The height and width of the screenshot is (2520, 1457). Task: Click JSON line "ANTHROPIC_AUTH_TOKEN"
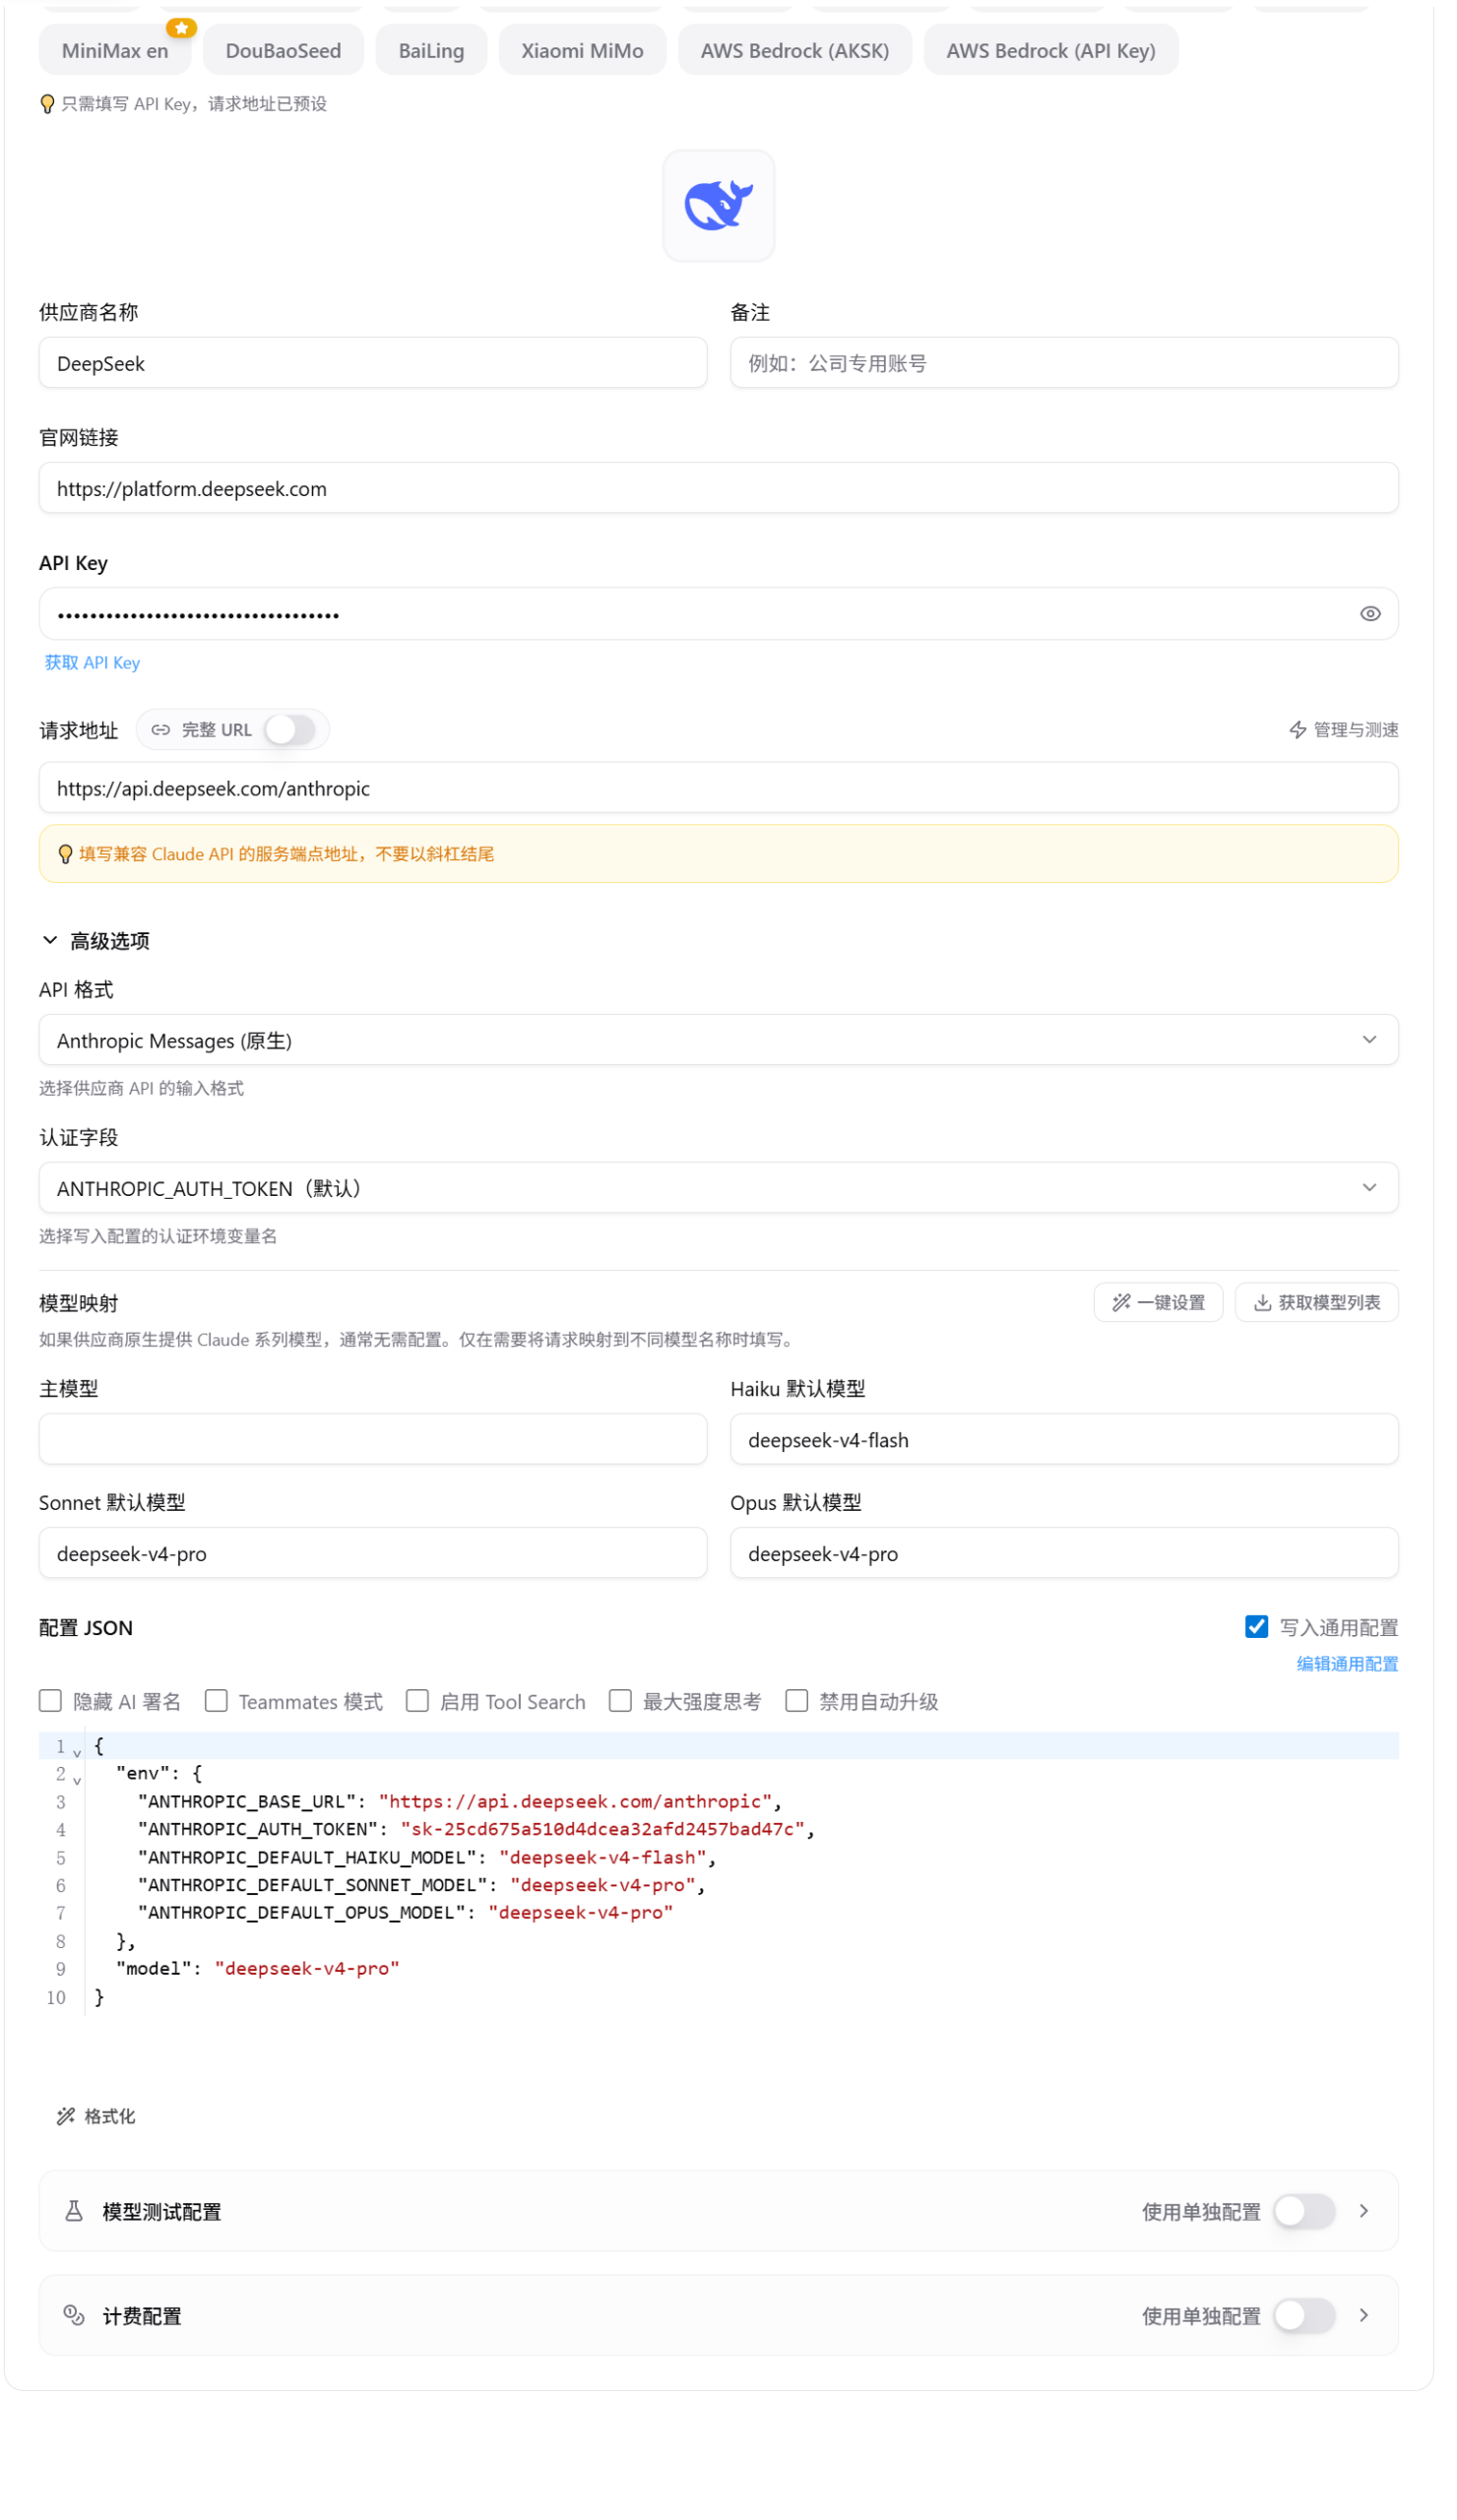(x=476, y=1829)
